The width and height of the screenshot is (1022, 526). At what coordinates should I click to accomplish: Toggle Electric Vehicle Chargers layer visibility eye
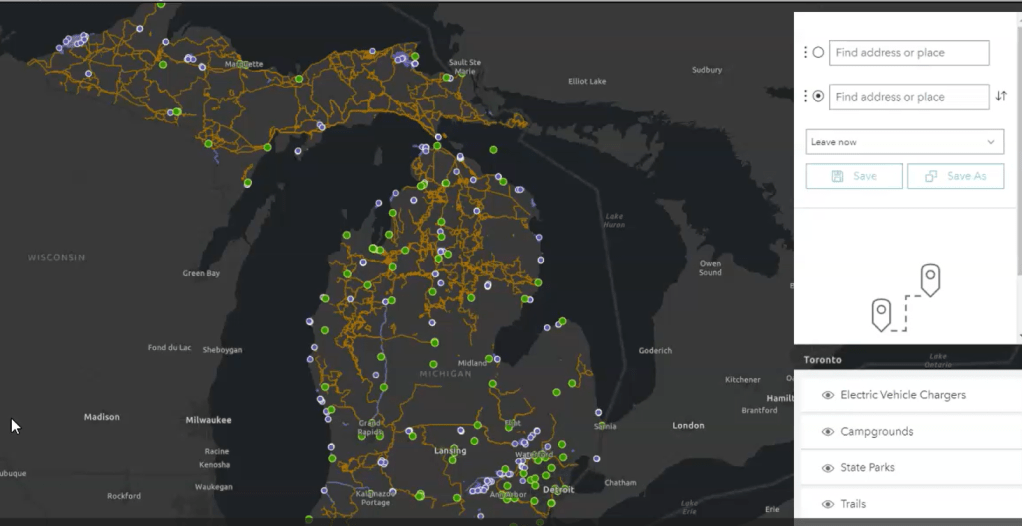828,395
